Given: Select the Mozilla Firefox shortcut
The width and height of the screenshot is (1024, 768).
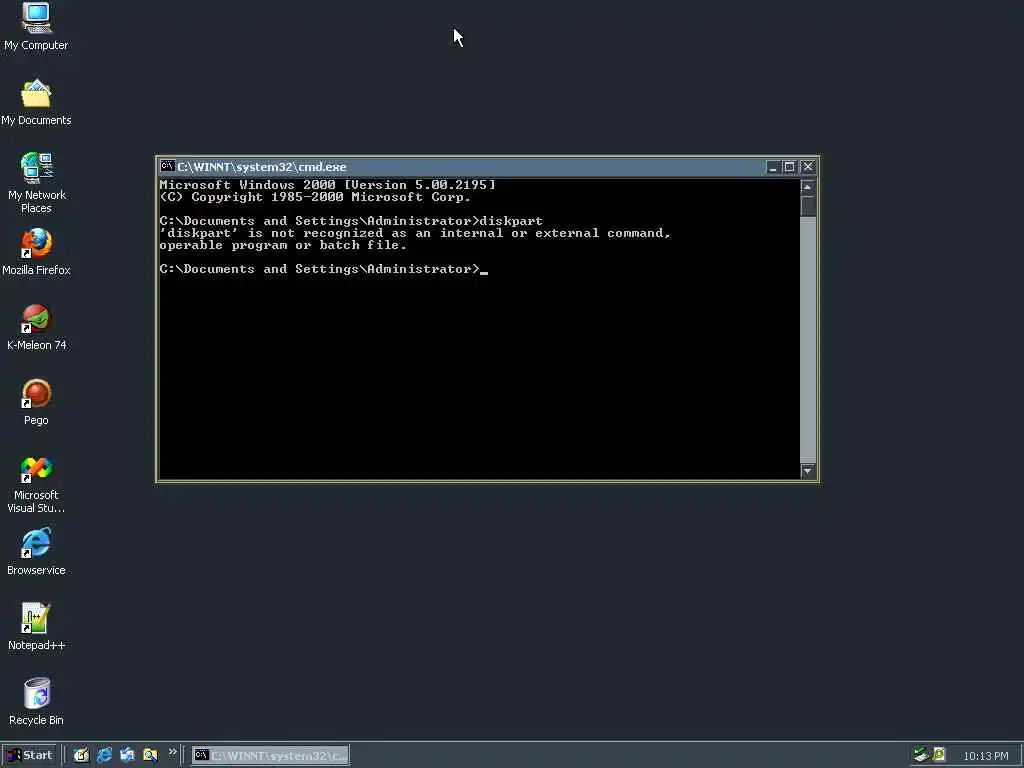Looking at the screenshot, I should point(36,252).
